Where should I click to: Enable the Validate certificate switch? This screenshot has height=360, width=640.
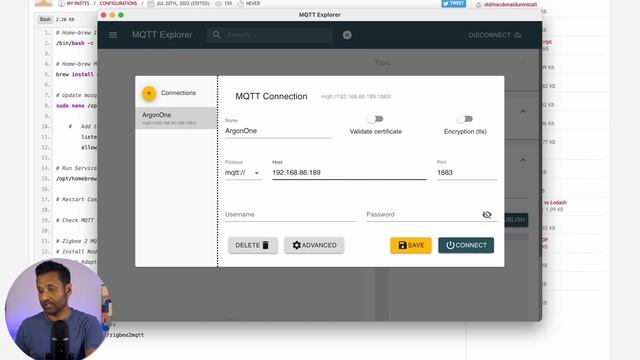pos(375,119)
